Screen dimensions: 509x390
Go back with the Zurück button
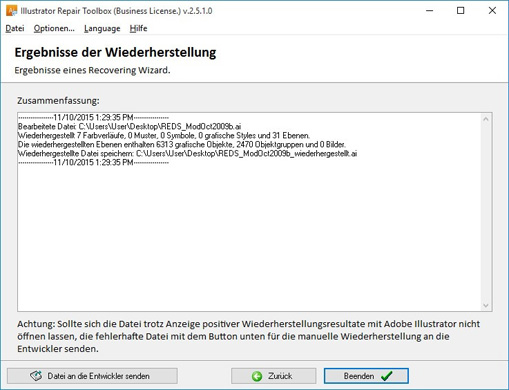click(x=274, y=376)
